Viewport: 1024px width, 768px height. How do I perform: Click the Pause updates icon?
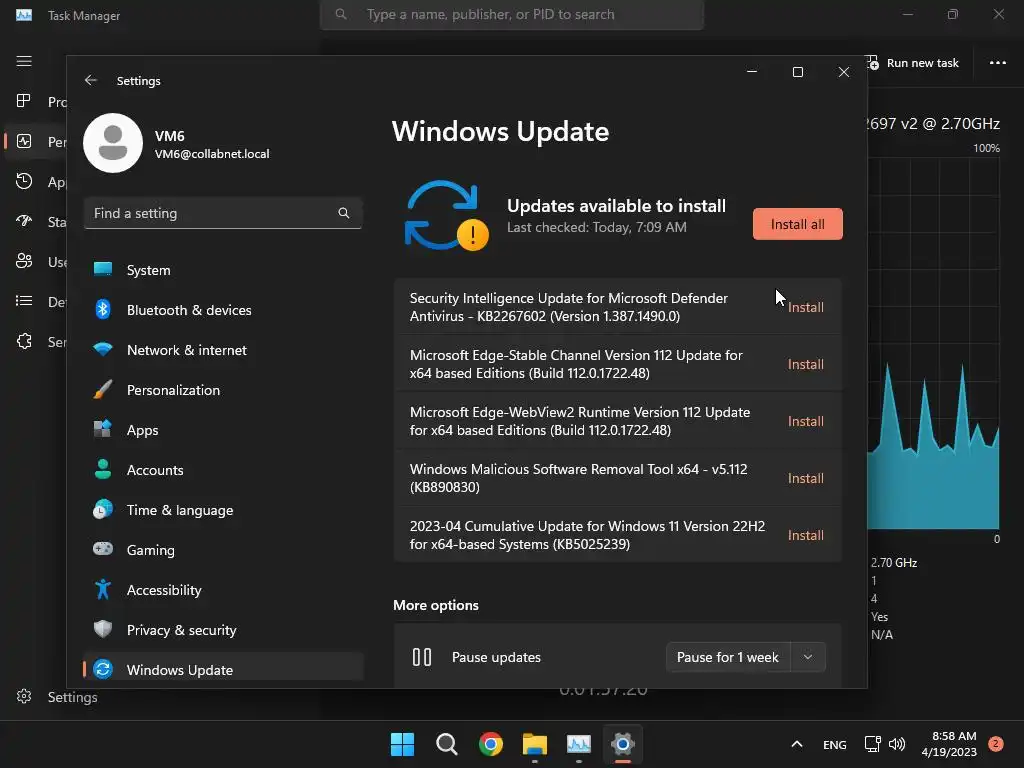click(422, 657)
